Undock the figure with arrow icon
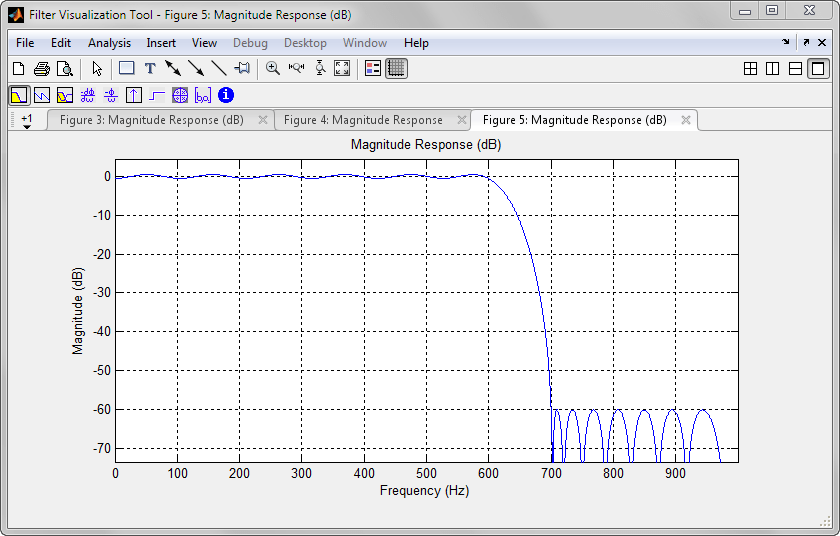Viewport: 840px width, 536px height. 806,42
